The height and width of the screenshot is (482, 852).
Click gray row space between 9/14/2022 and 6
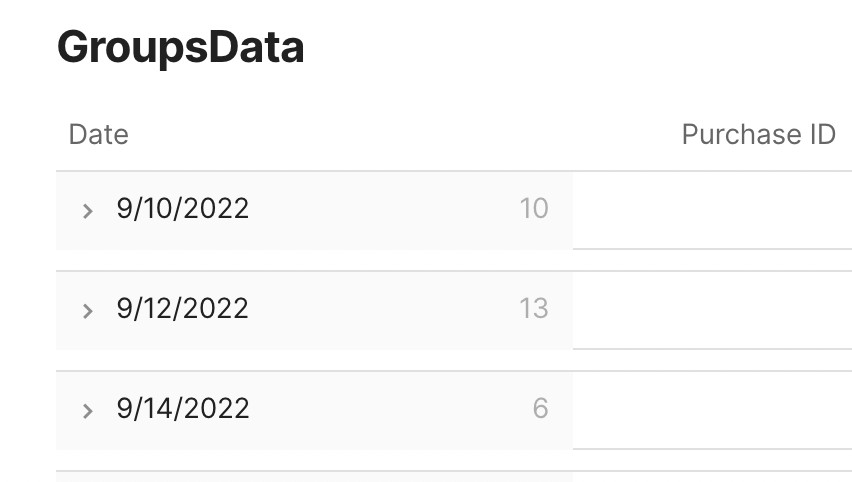pos(390,411)
